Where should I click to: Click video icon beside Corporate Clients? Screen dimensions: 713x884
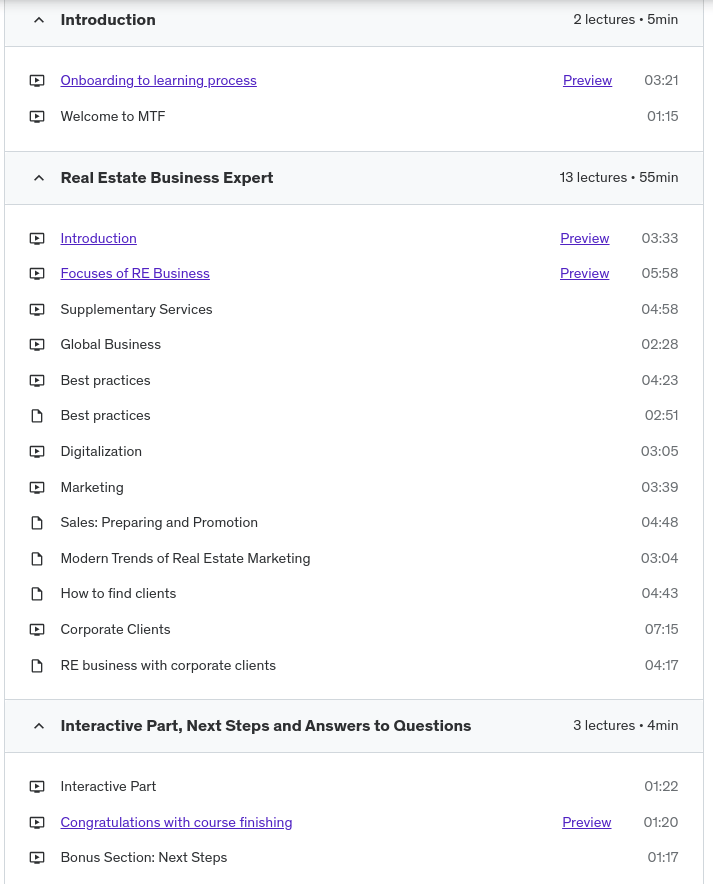(37, 630)
